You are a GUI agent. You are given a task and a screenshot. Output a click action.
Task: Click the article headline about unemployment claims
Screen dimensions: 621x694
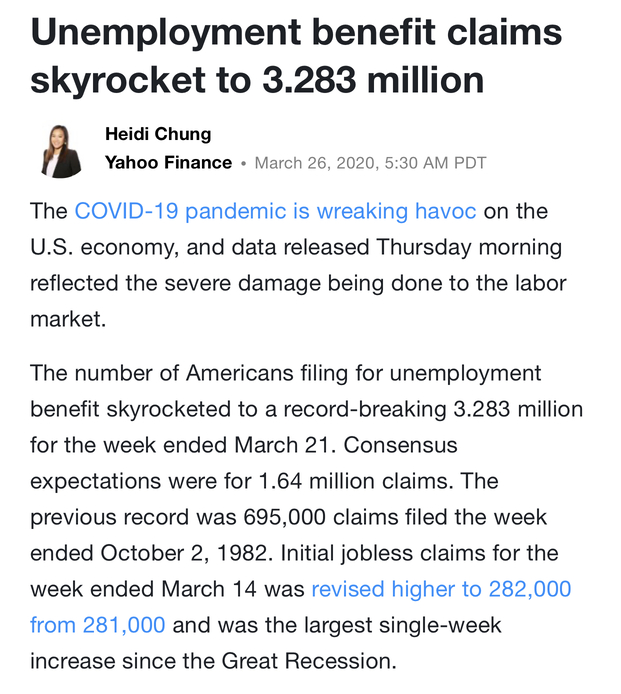click(x=296, y=55)
